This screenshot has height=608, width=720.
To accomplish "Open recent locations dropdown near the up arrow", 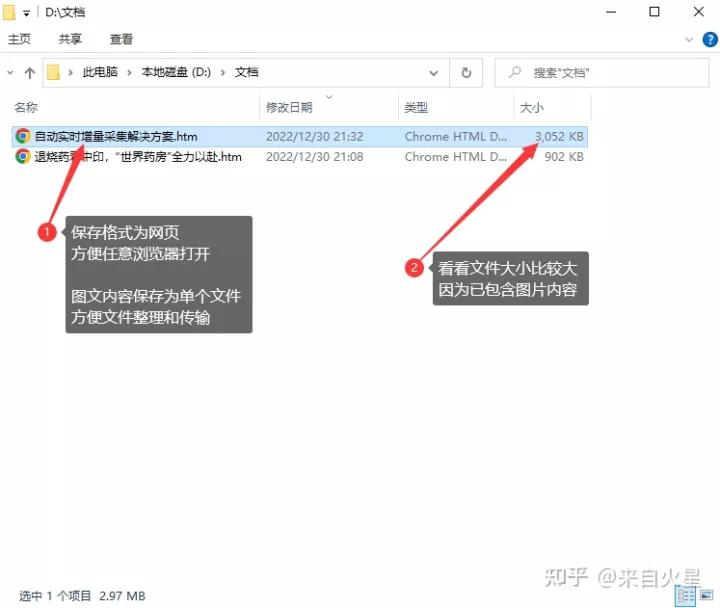I will (10, 73).
